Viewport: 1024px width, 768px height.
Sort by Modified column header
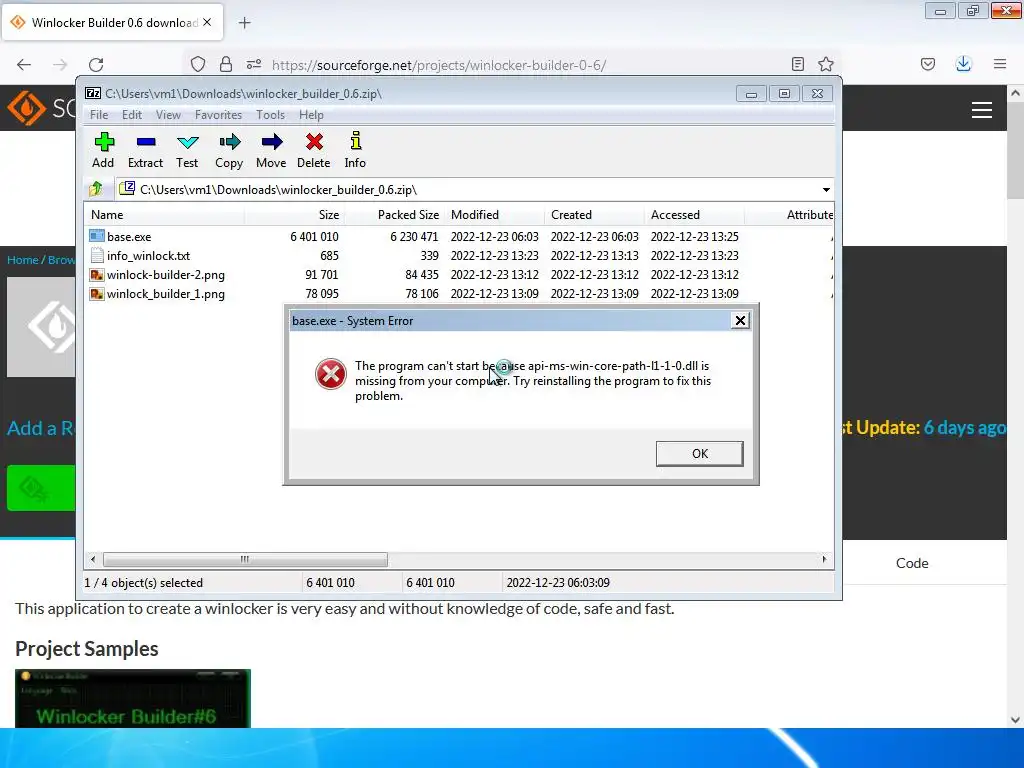tap(494, 215)
